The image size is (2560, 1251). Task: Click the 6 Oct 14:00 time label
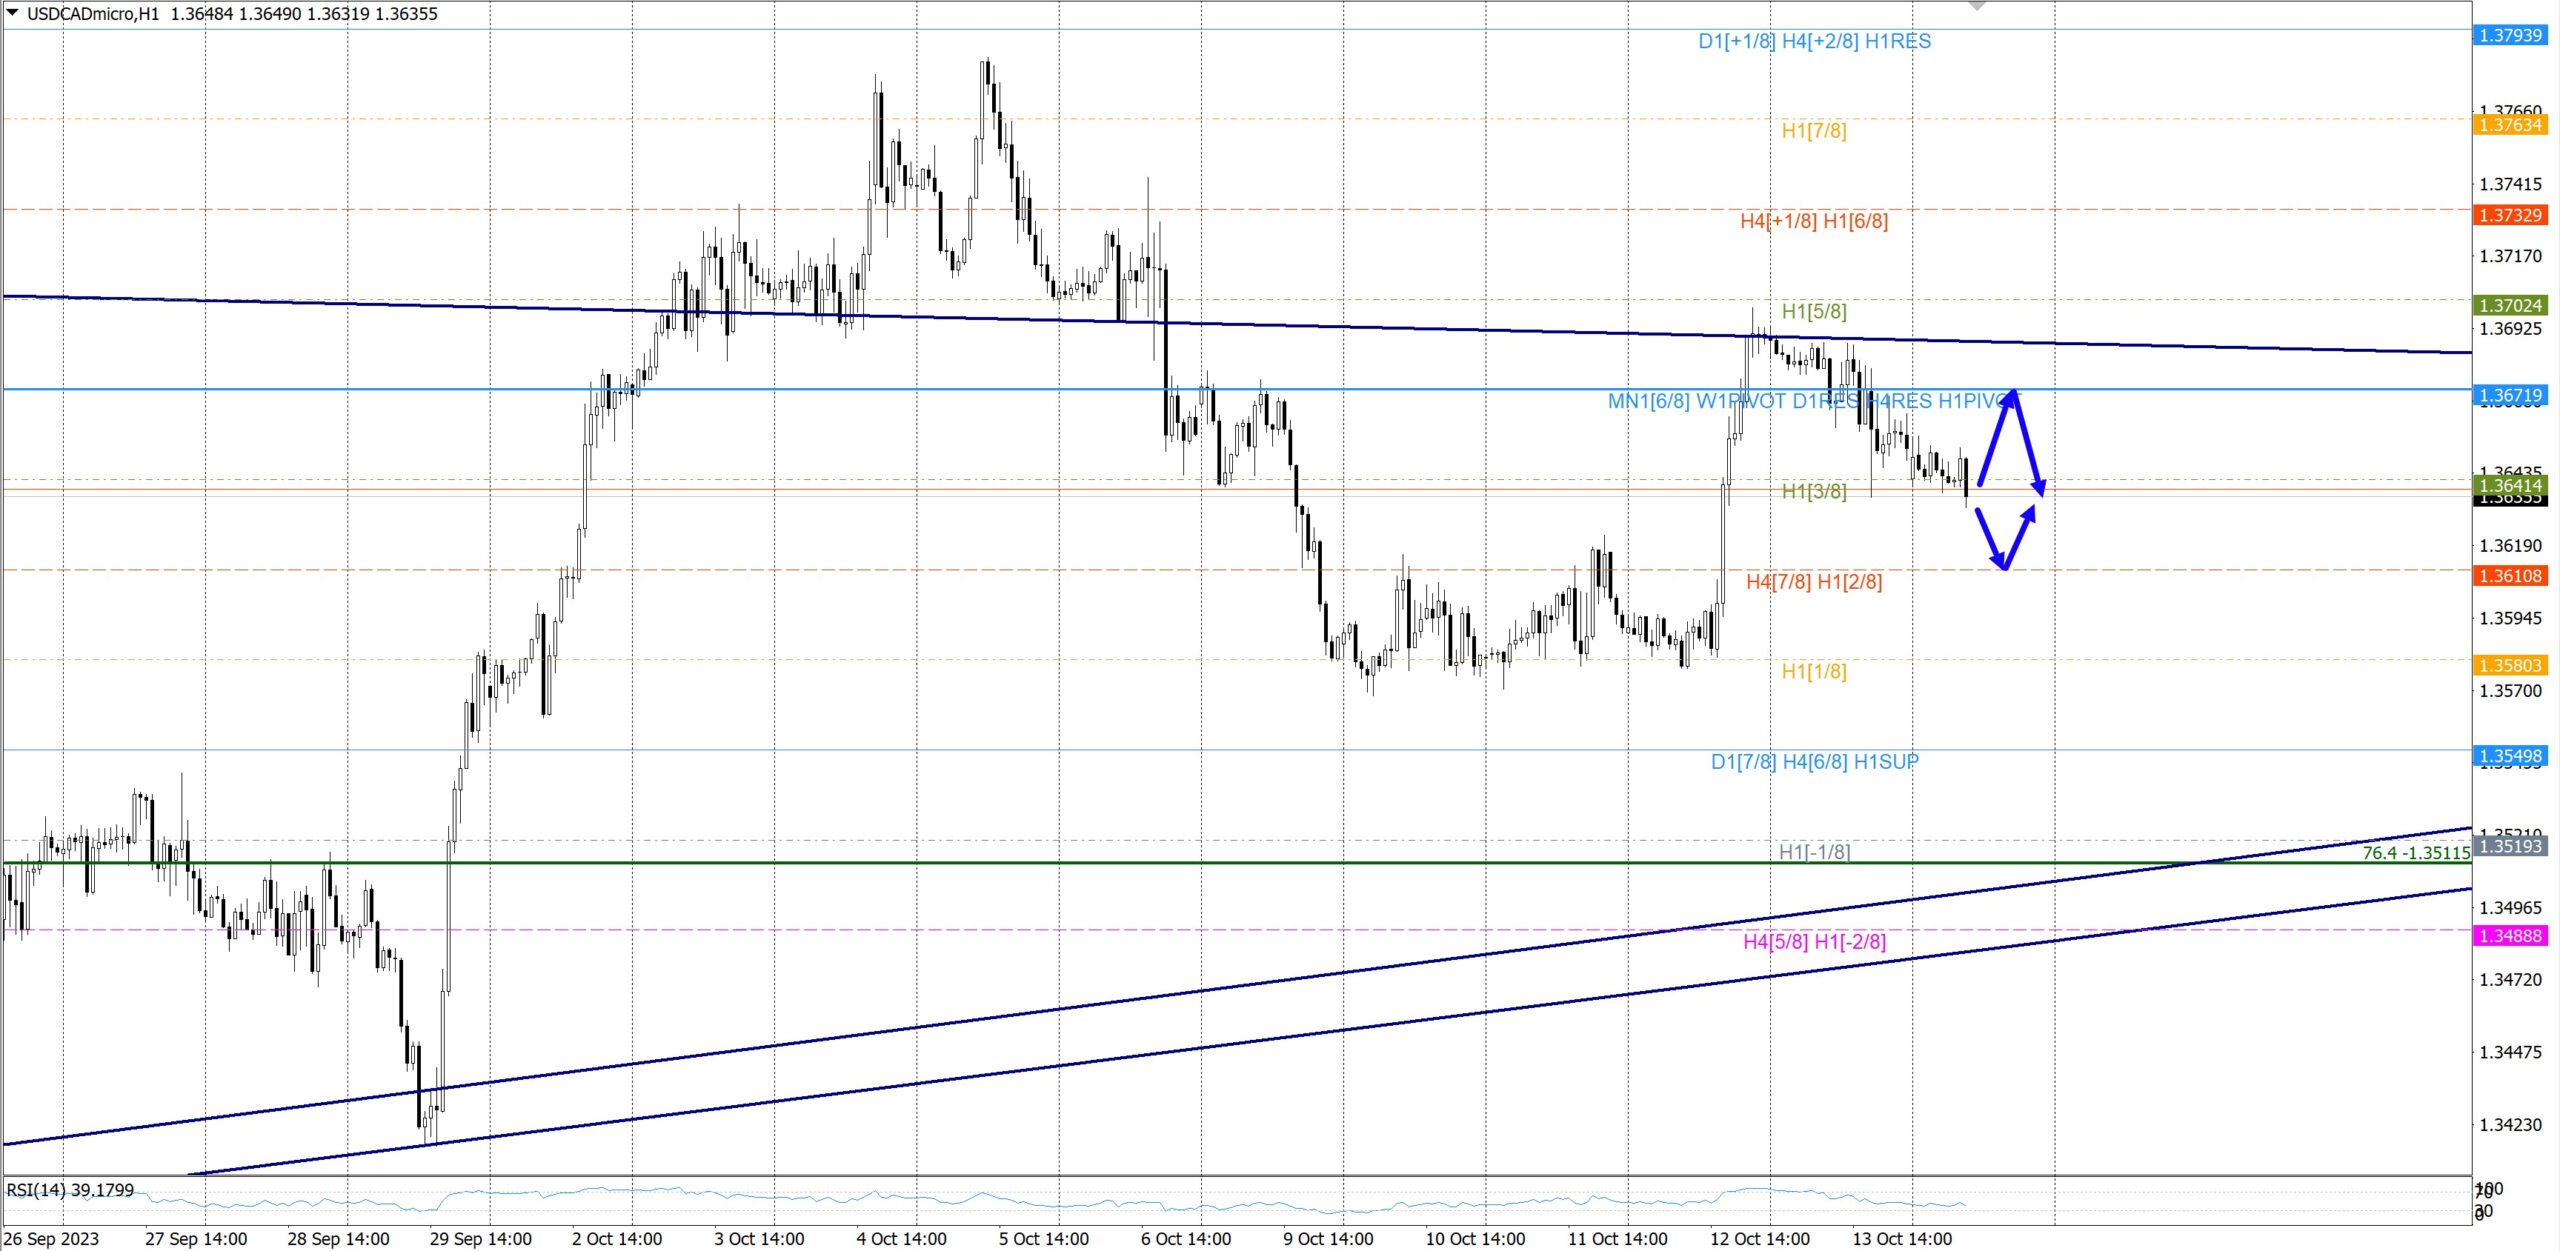[1186, 1239]
